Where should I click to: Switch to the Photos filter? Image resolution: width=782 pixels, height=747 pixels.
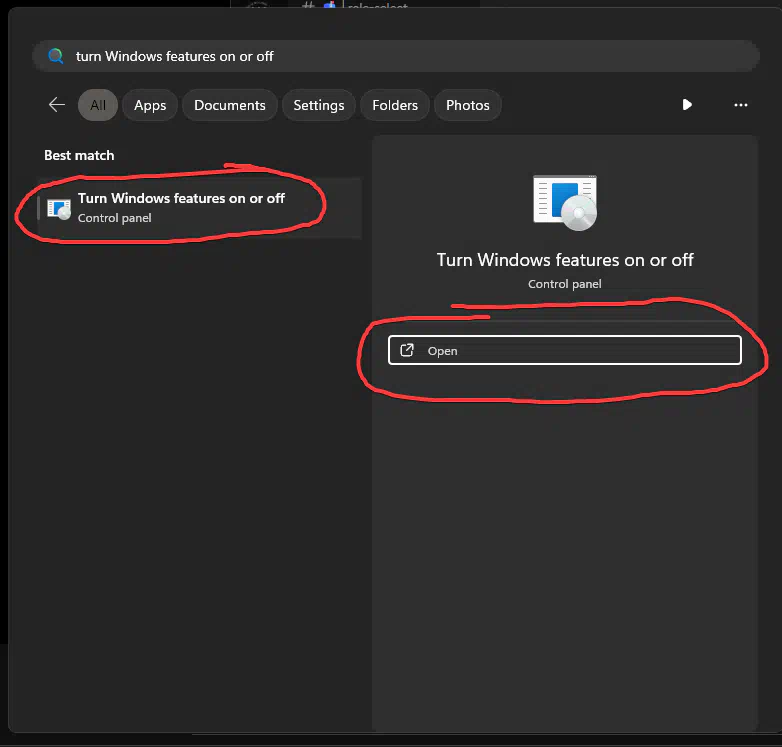pyautogui.click(x=467, y=105)
